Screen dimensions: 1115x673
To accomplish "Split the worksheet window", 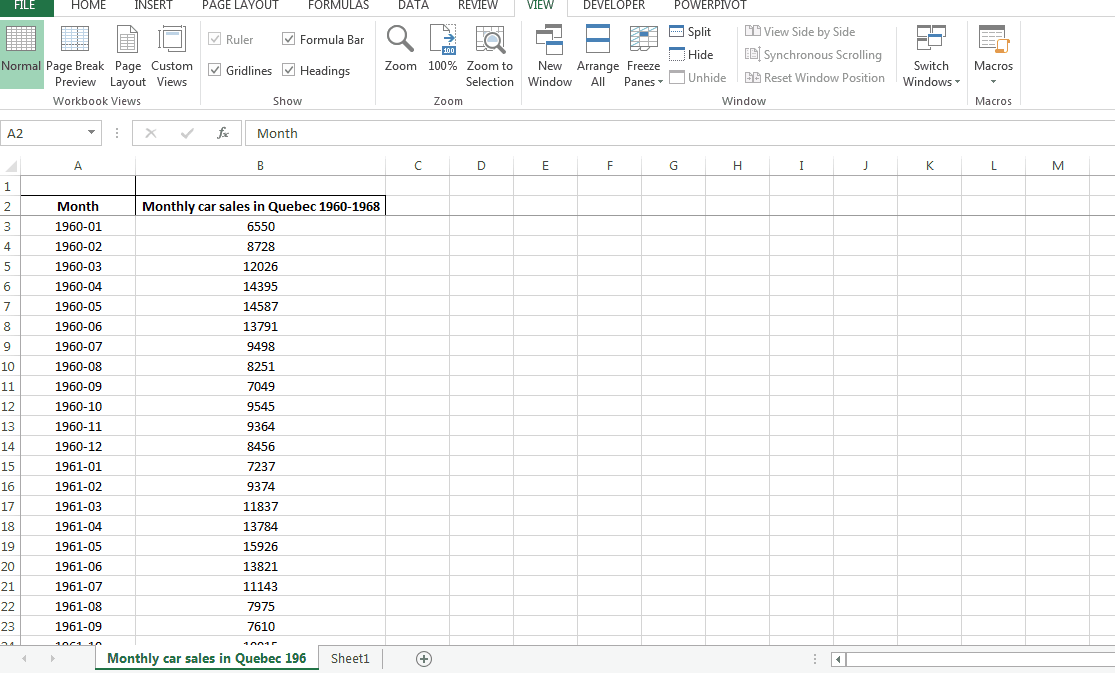I will coord(690,31).
